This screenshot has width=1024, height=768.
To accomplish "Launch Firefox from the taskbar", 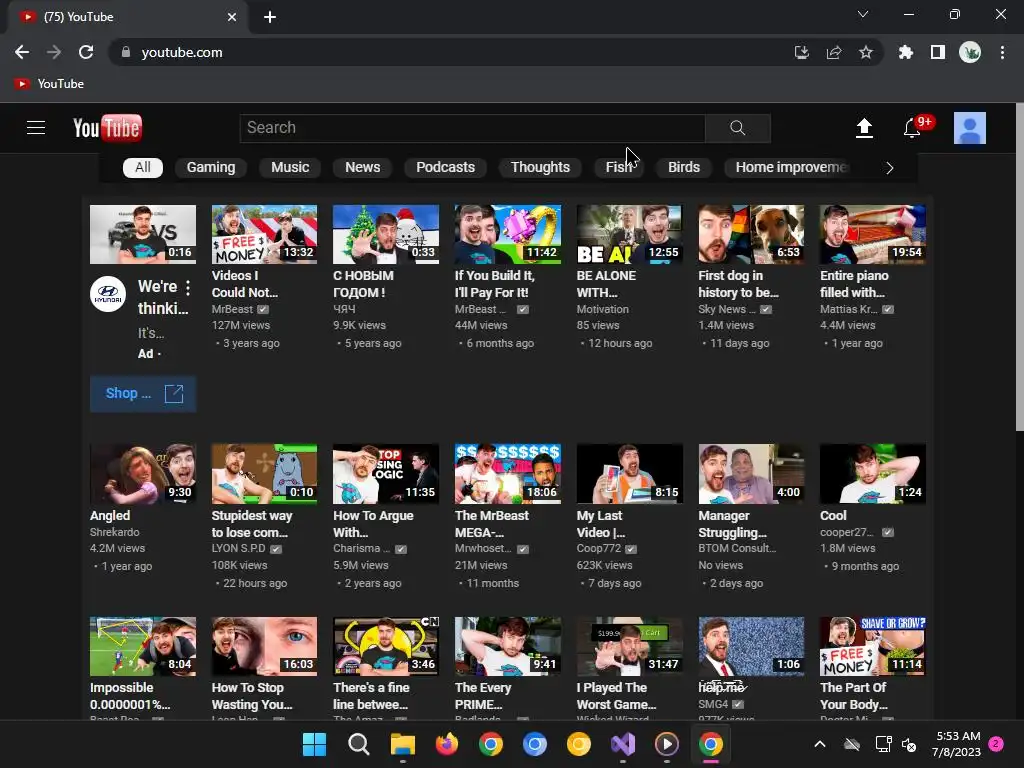I will [447, 744].
